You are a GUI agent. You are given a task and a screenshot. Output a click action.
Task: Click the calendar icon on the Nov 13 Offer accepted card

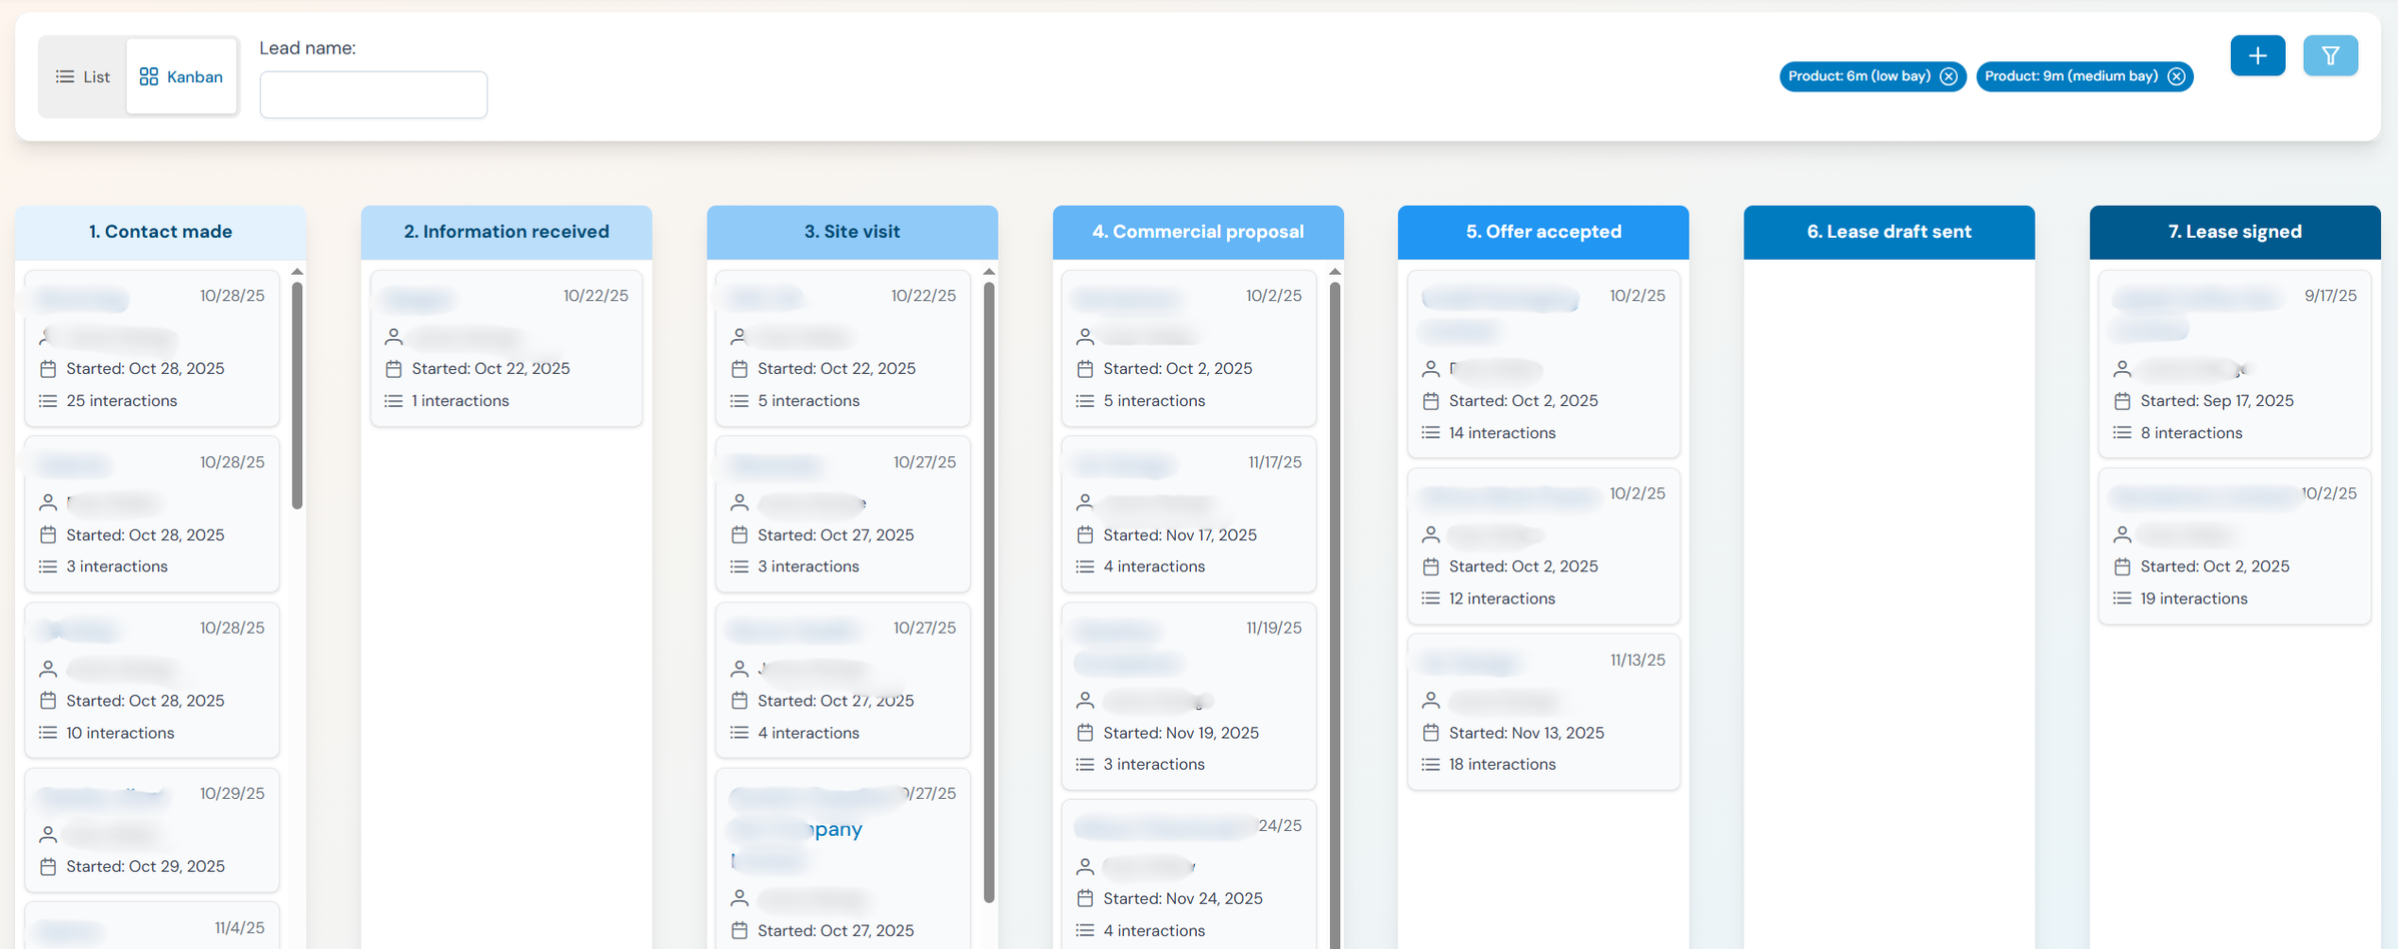pos(1430,732)
